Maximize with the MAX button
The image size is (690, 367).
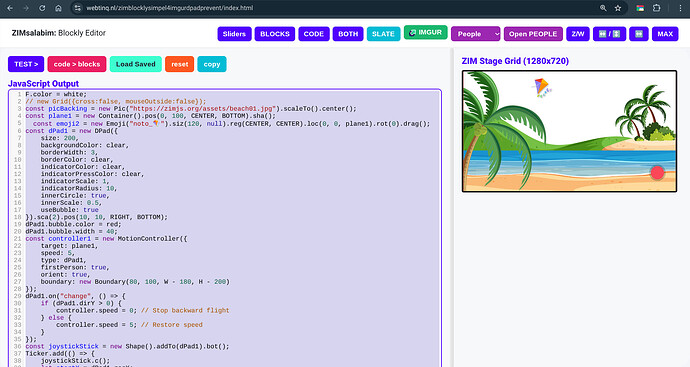click(x=665, y=34)
